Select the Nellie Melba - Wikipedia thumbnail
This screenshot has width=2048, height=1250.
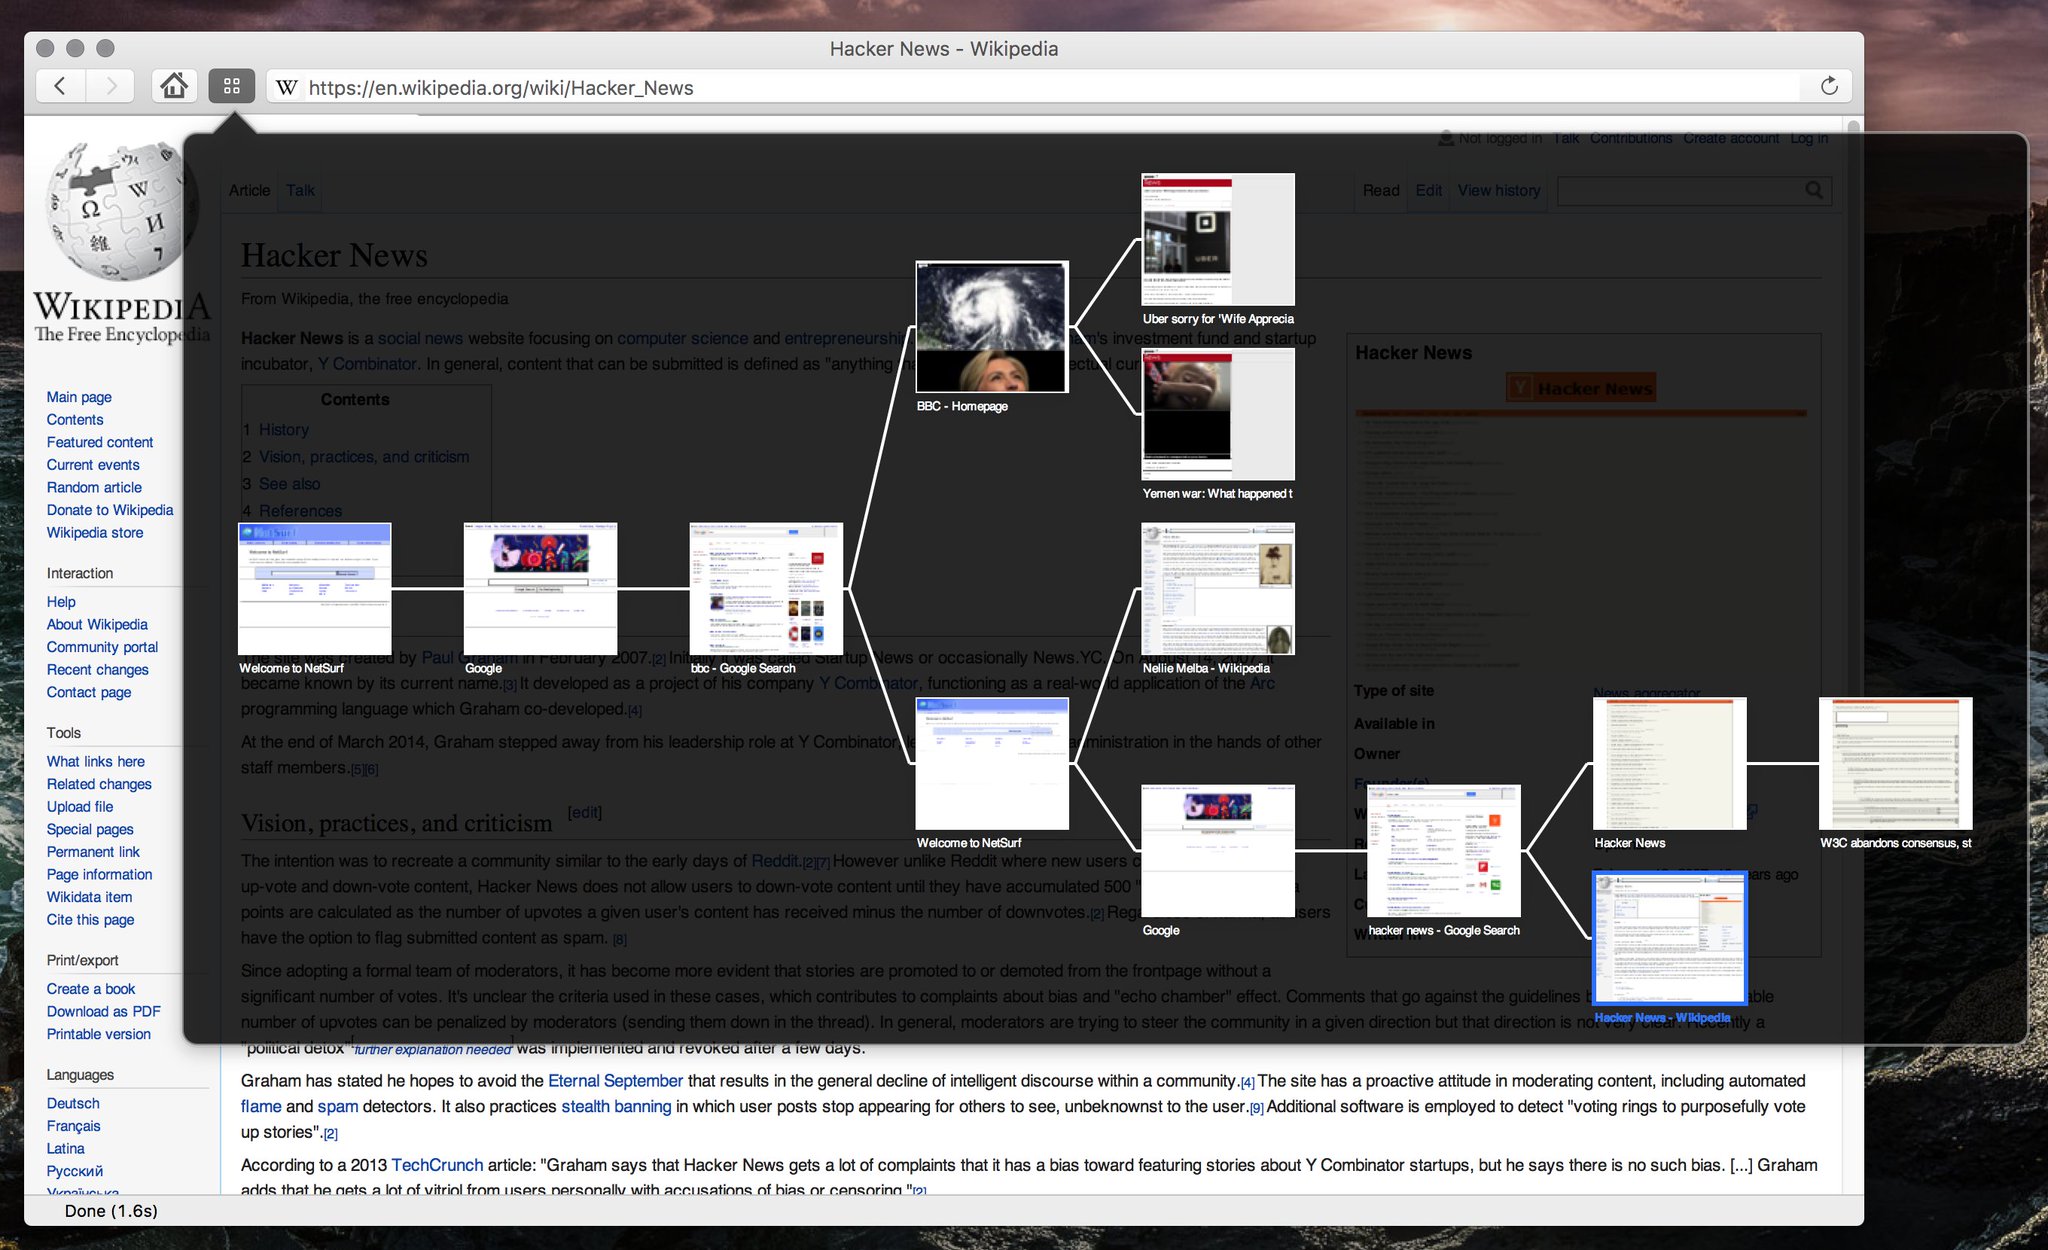click(x=1218, y=589)
